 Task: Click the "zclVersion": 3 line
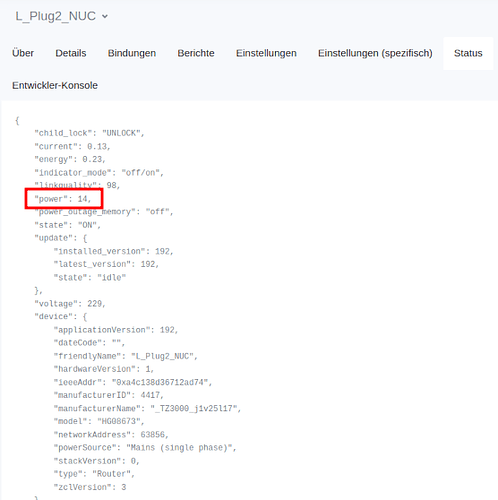coord(90,487)
